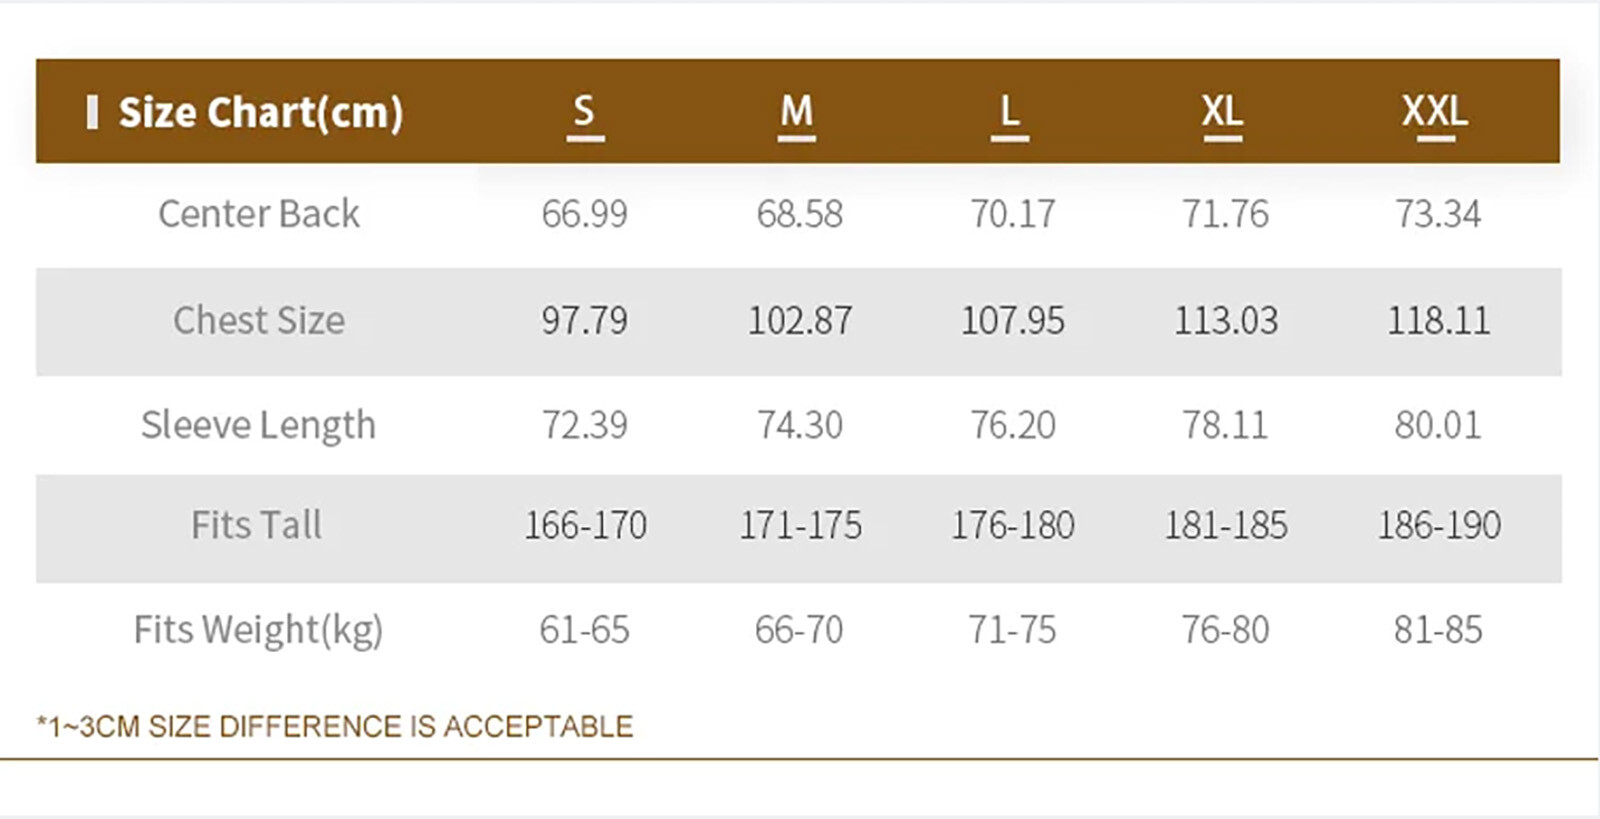Click the 76.20 sleeve length value
Viewport: 1600px width, 819px height.
point(1013,425)
